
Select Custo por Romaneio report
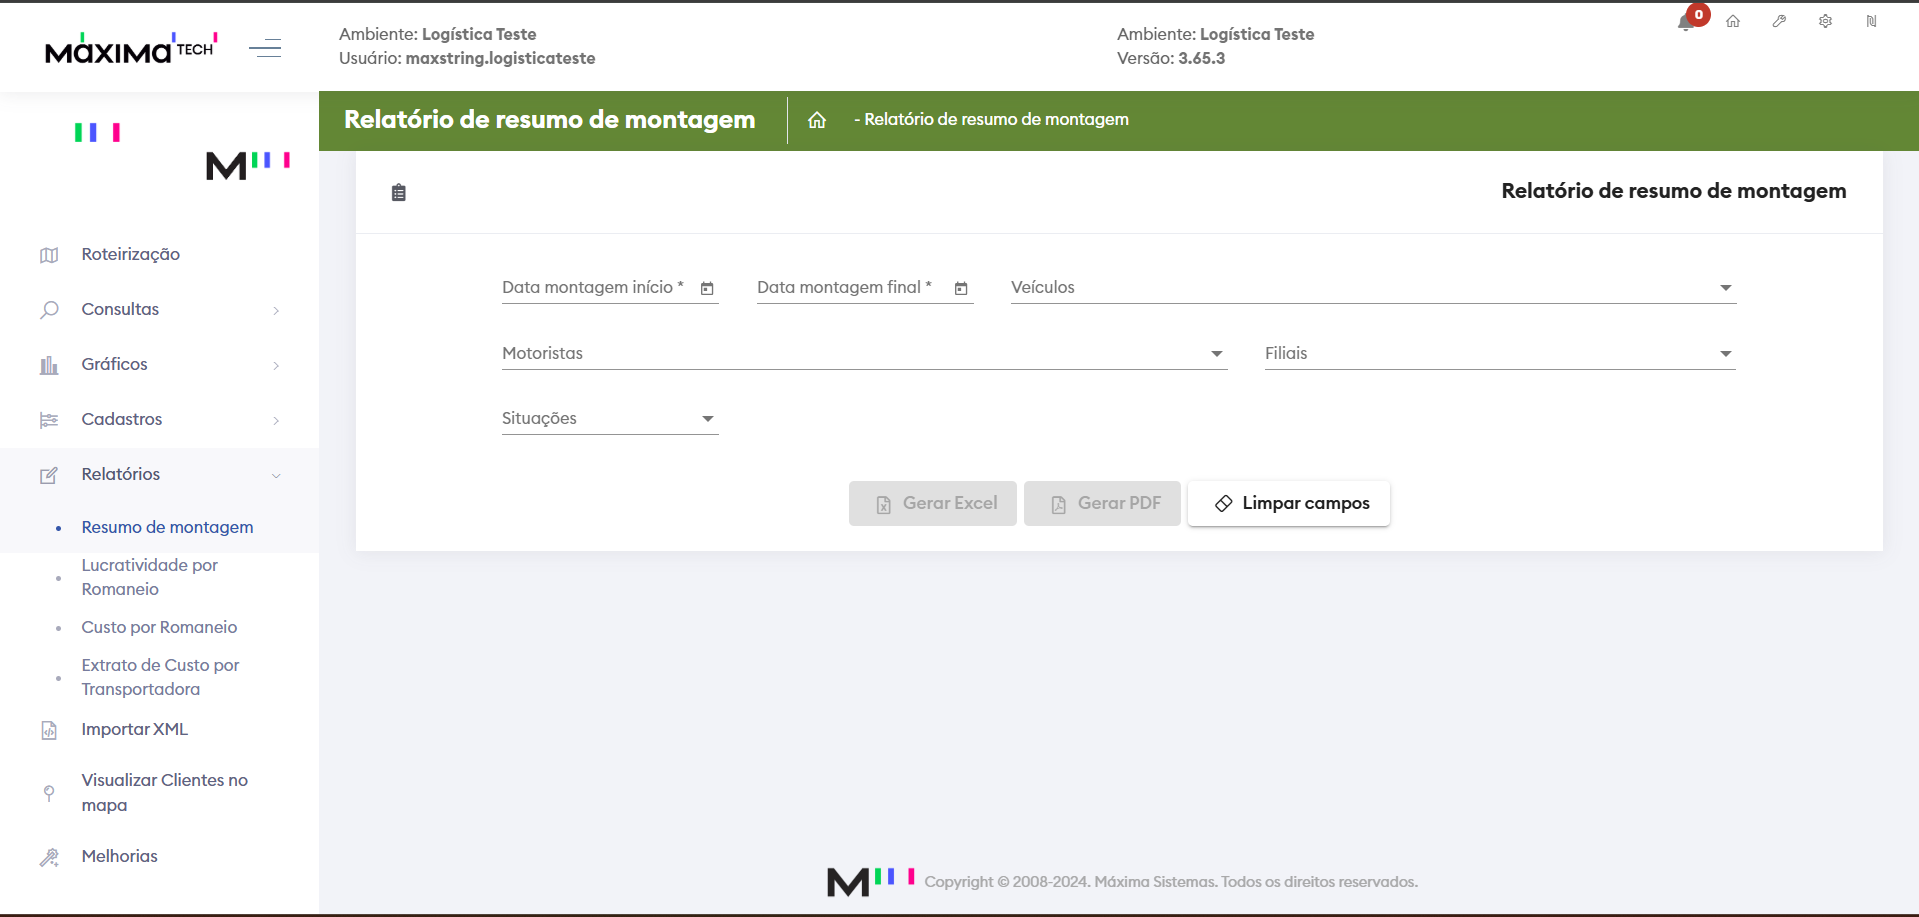(x=159, y=627)
